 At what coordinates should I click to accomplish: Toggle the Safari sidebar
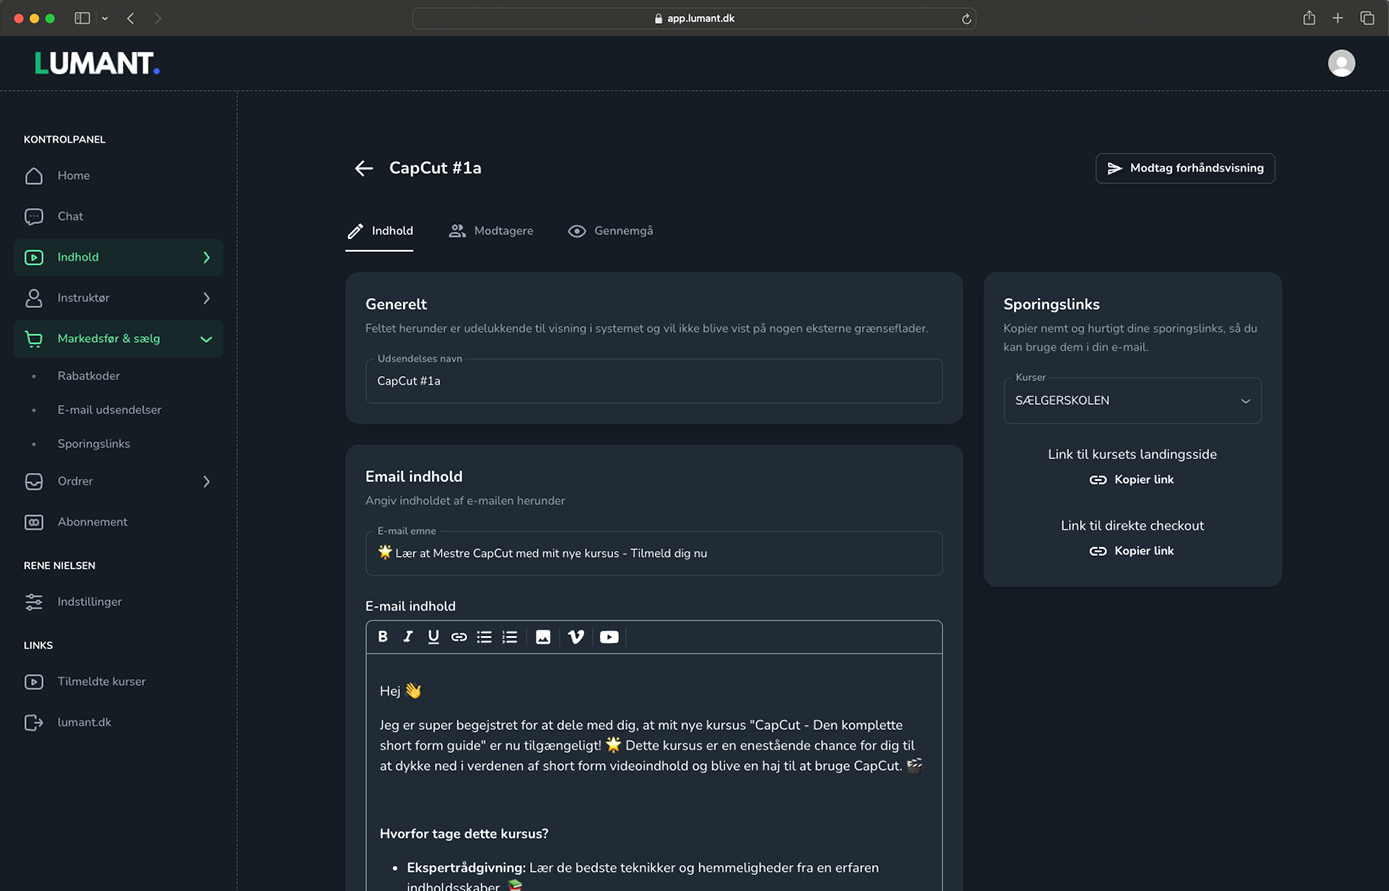pos(82,18)
